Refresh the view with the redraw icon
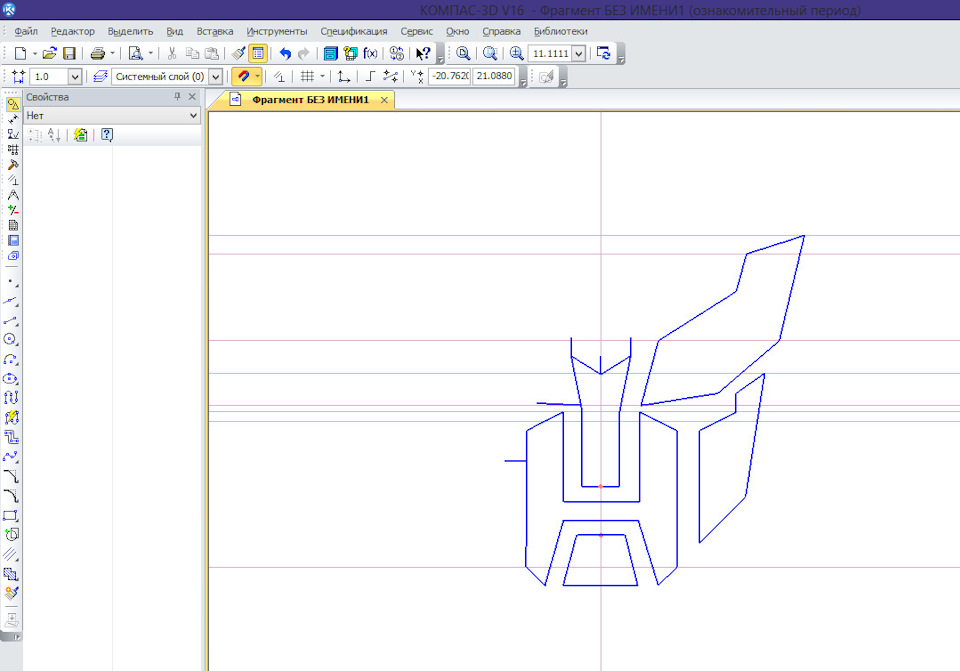The image size is (960, 671). (x=604, y=54)
